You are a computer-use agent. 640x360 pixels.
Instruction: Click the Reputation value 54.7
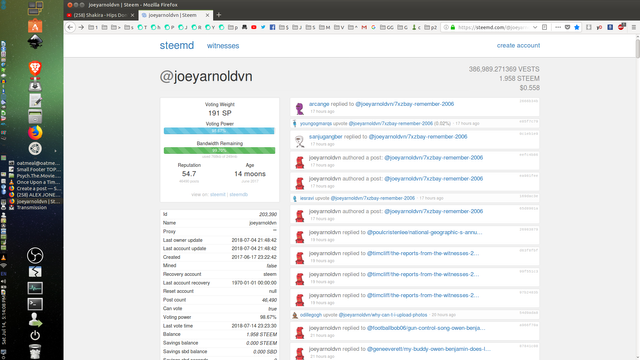click(189, 174)
